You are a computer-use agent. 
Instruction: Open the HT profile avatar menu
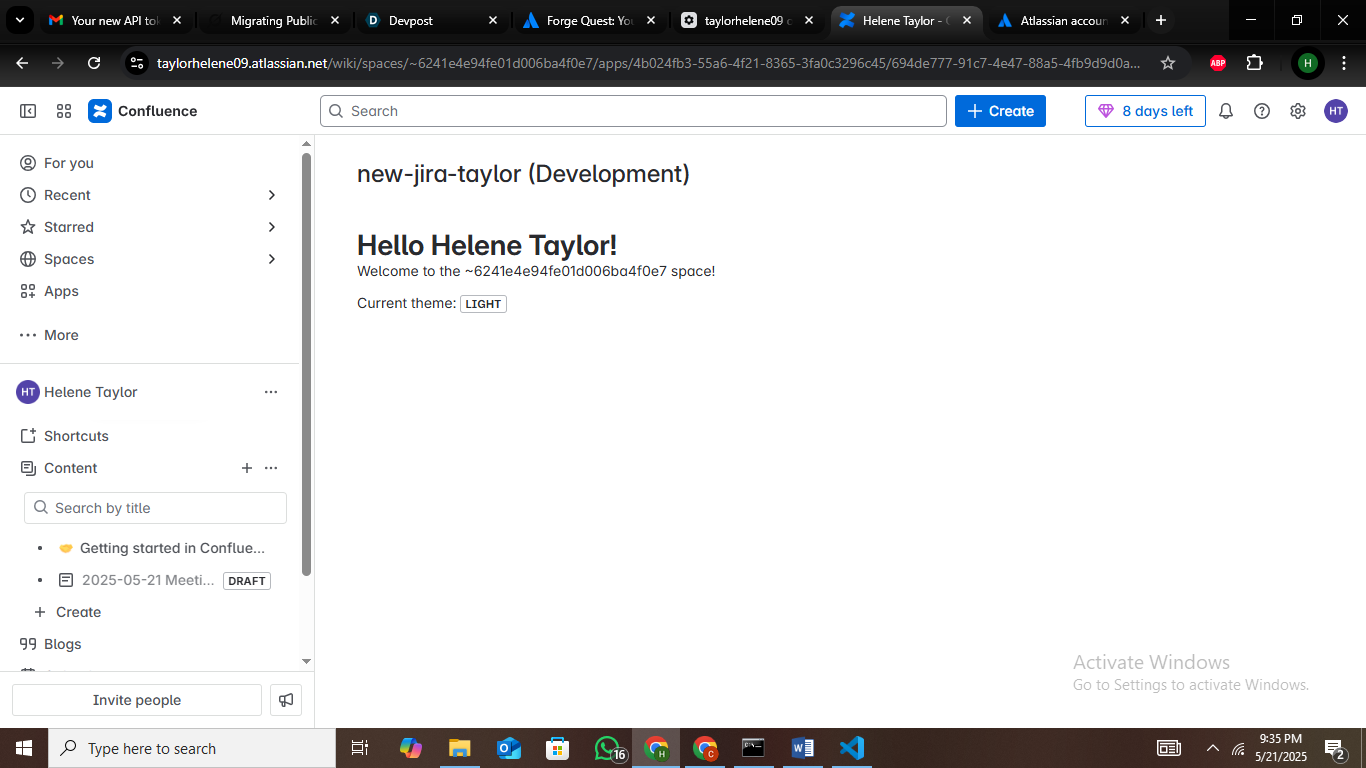(1336, 111)
